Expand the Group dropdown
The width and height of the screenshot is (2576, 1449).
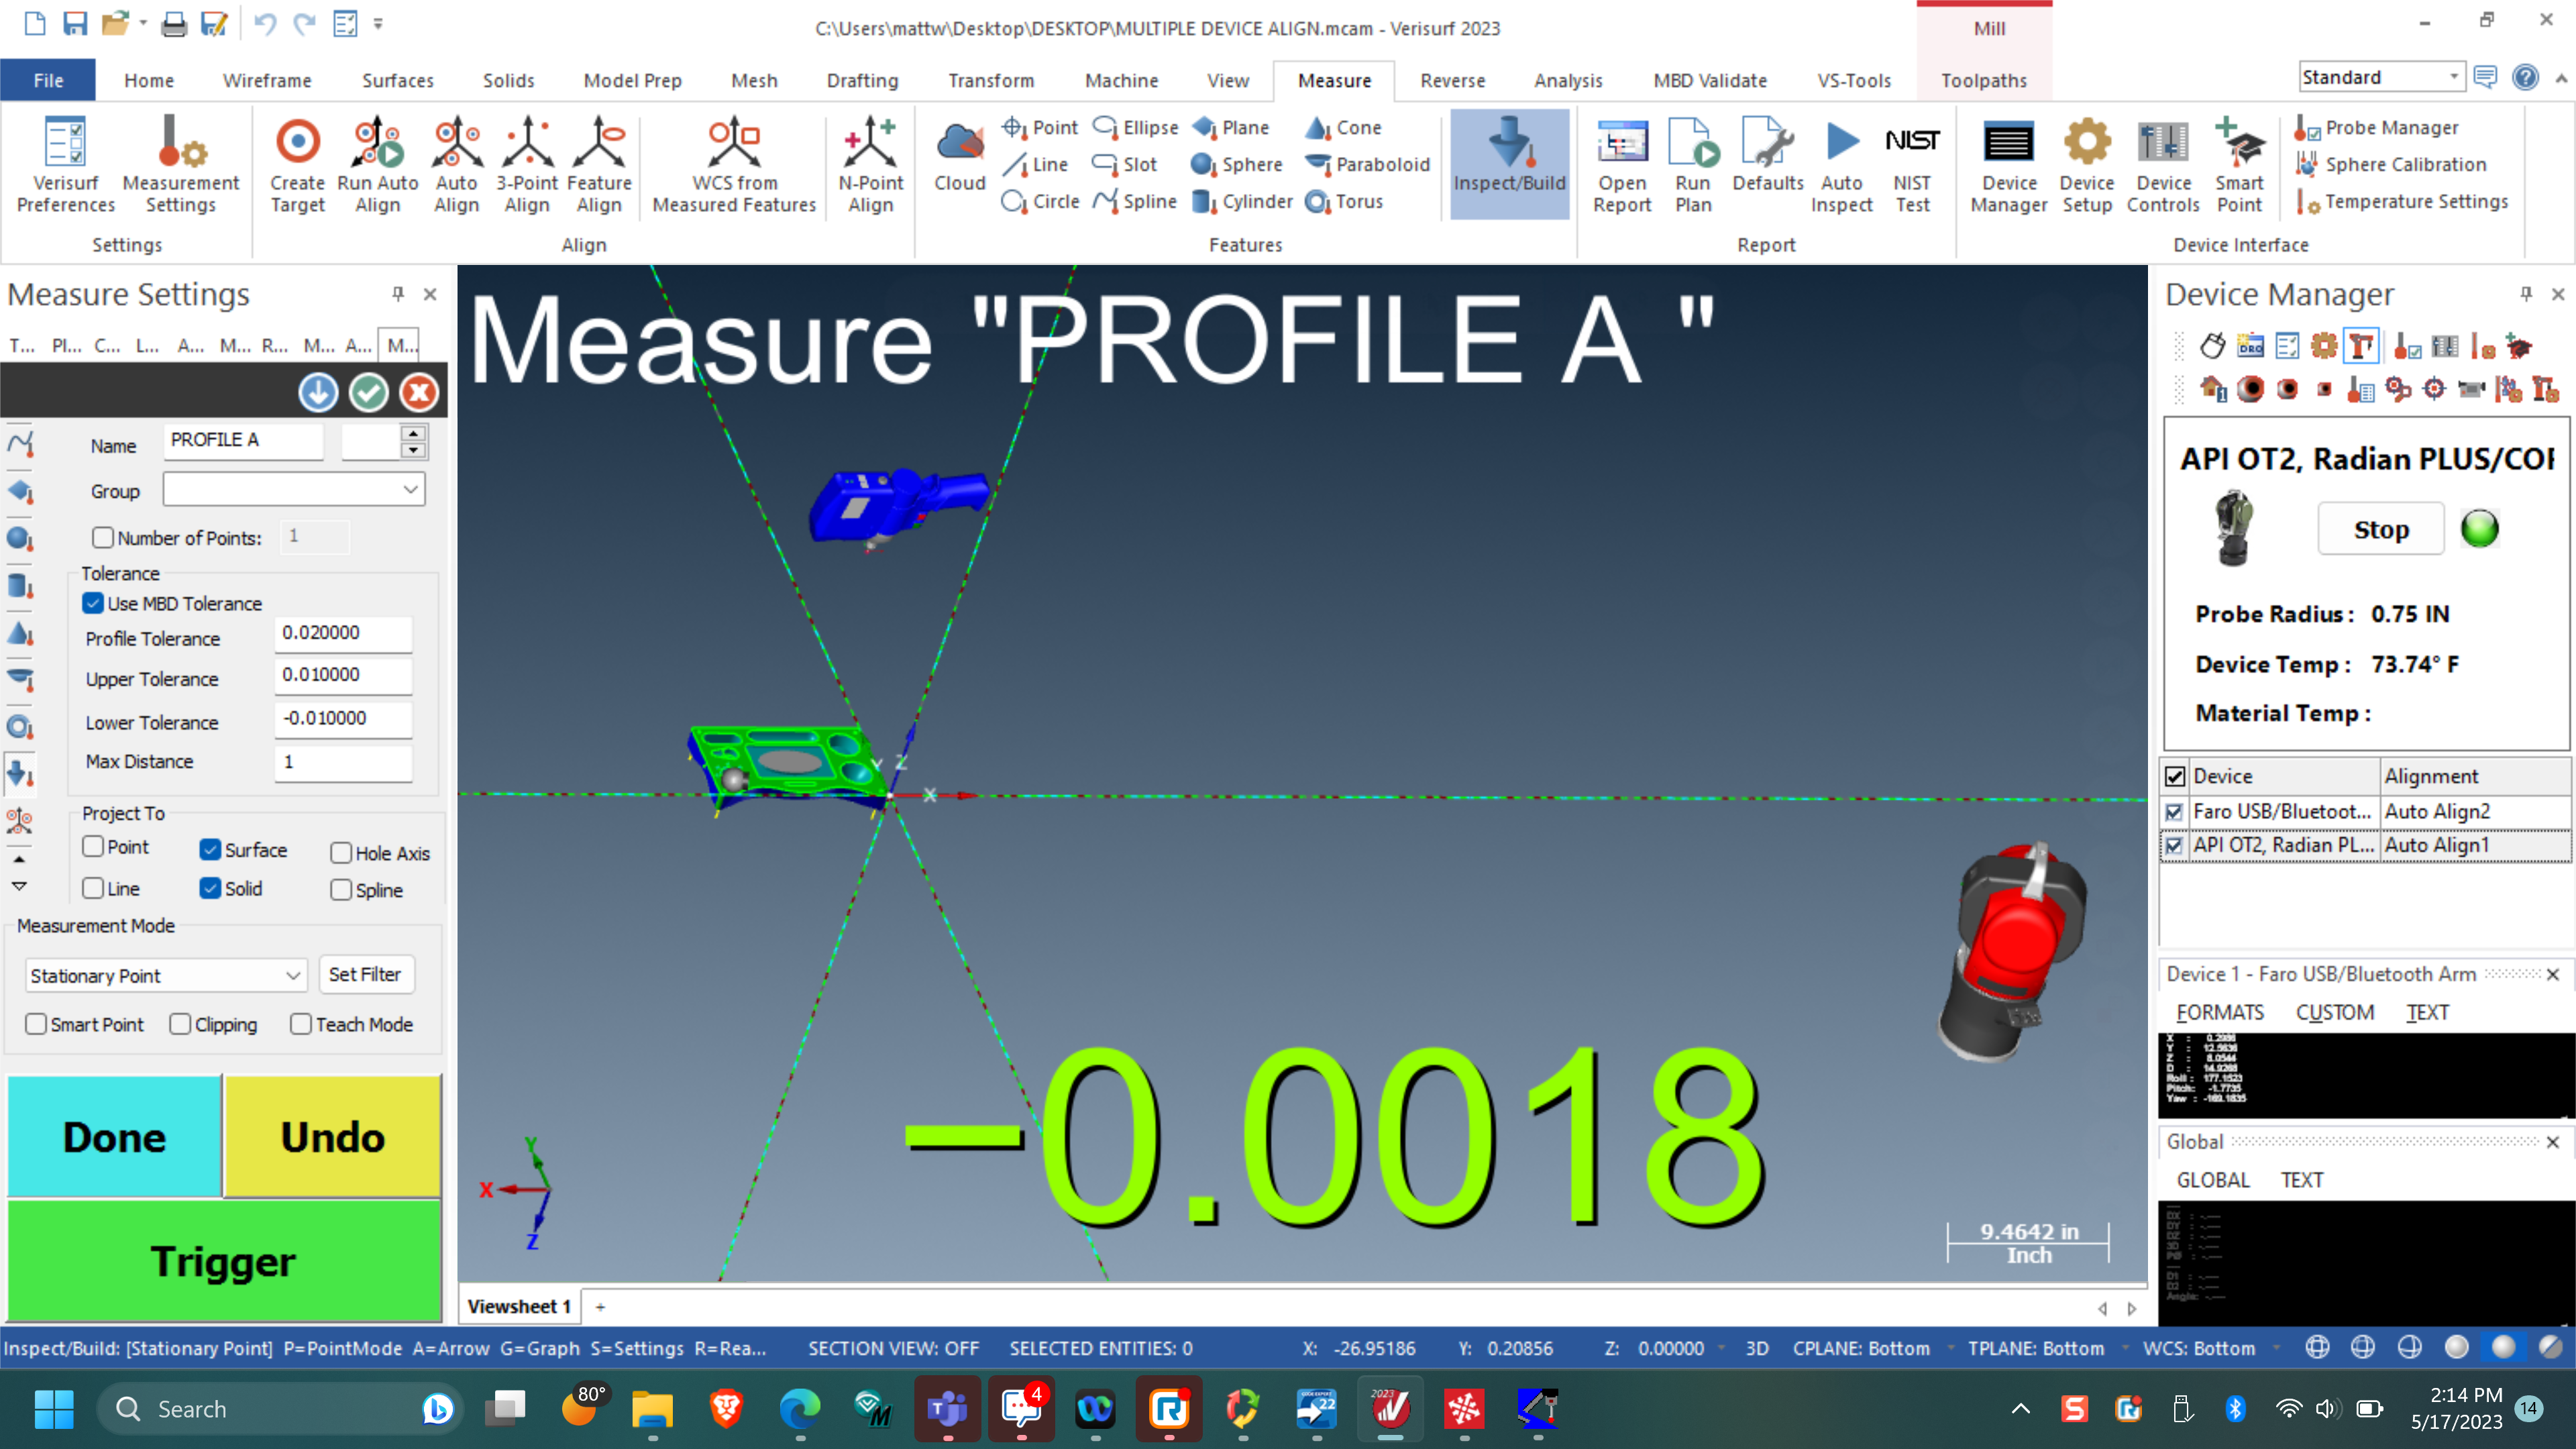(410, 490)
